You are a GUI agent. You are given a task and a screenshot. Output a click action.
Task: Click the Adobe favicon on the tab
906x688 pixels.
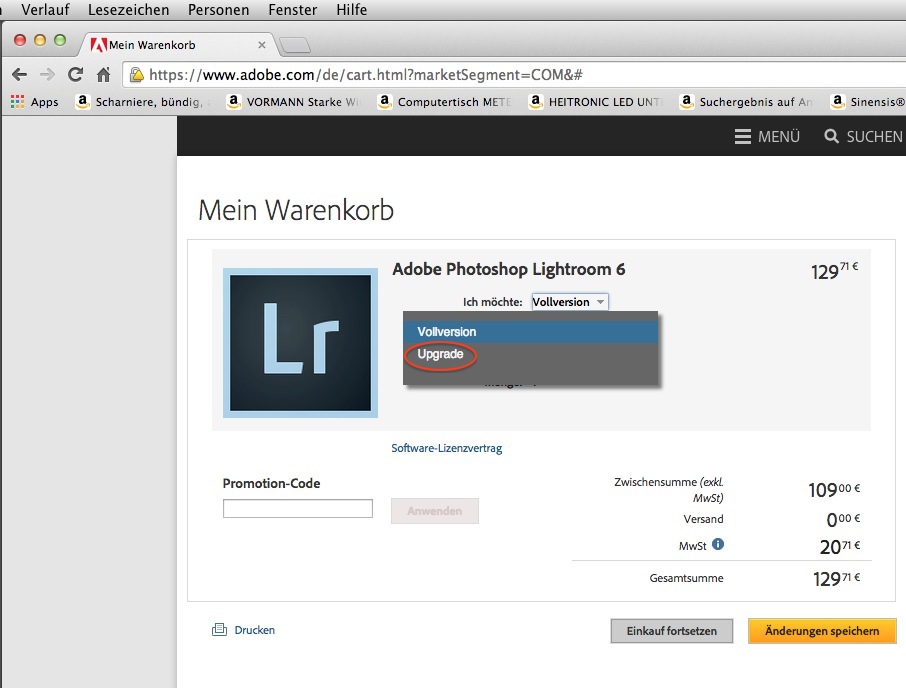point(98,45)
